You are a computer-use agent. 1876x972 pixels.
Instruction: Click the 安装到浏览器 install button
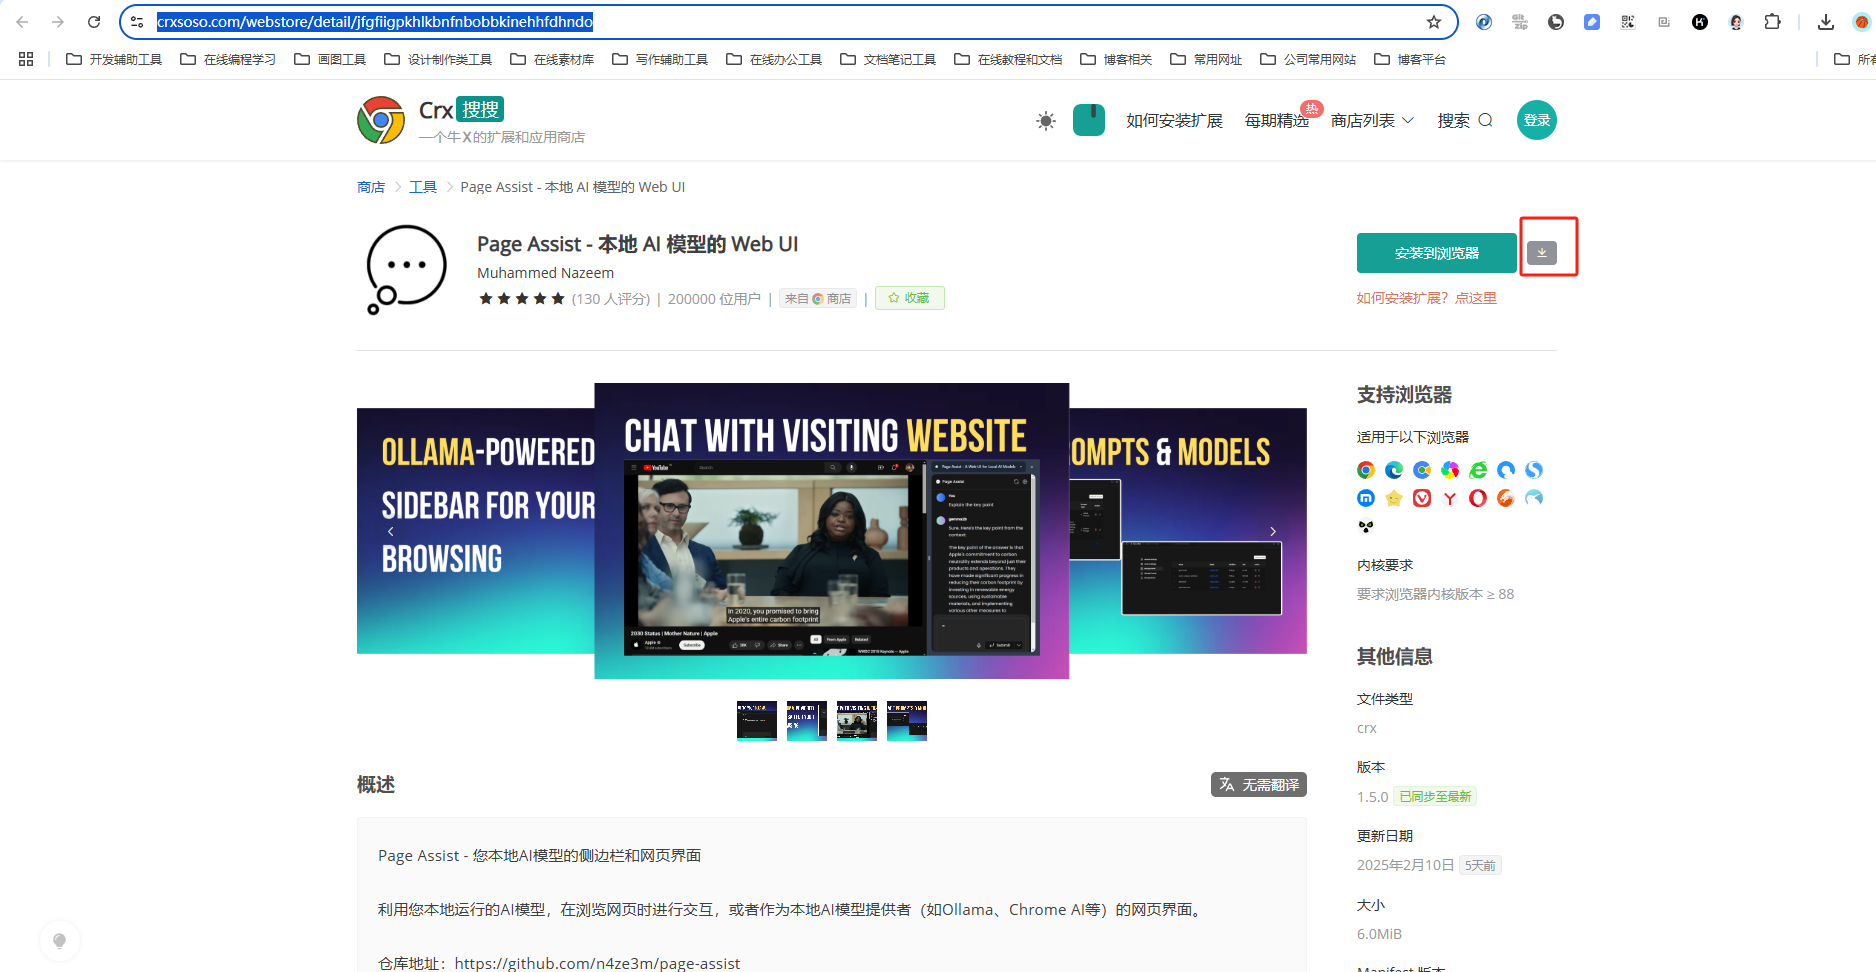[1436, 253]
